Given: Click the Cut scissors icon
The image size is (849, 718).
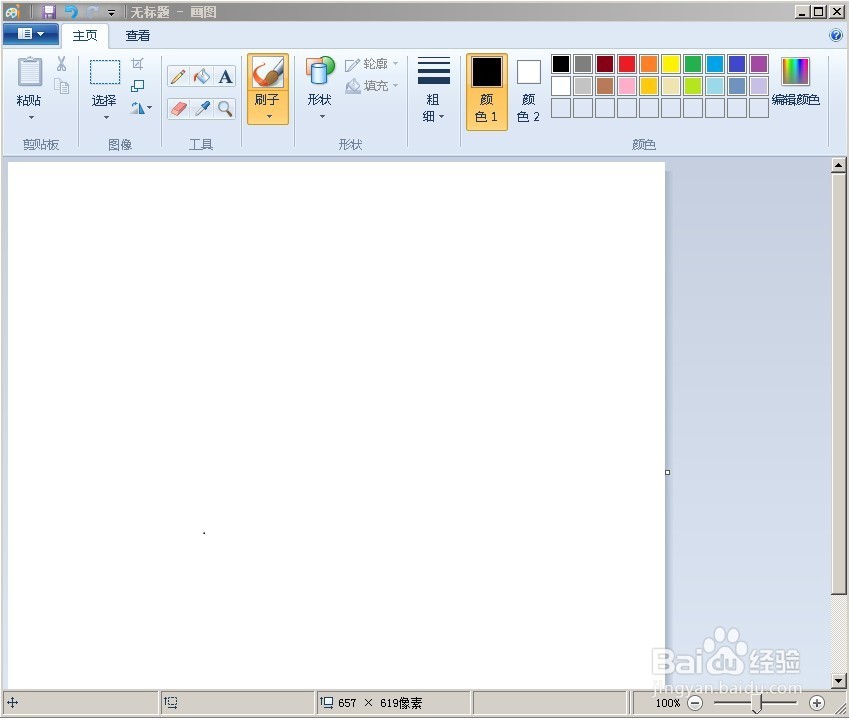Looking at the screenshot, I should (x=61, y=64).
